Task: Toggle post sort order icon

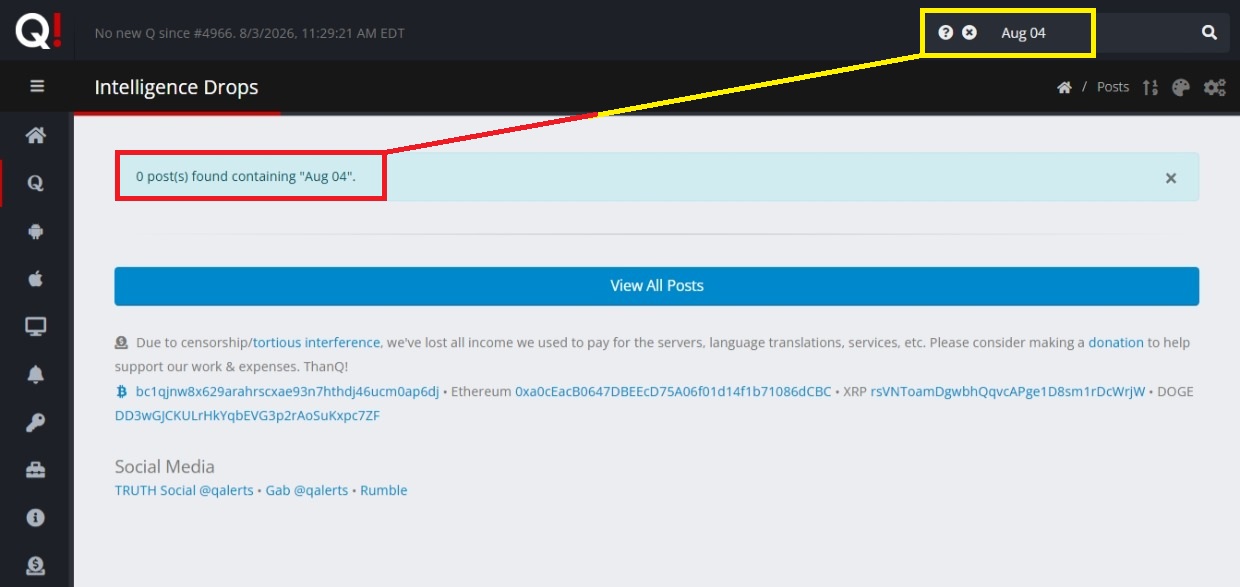Action: click(x=1150, y=87)
